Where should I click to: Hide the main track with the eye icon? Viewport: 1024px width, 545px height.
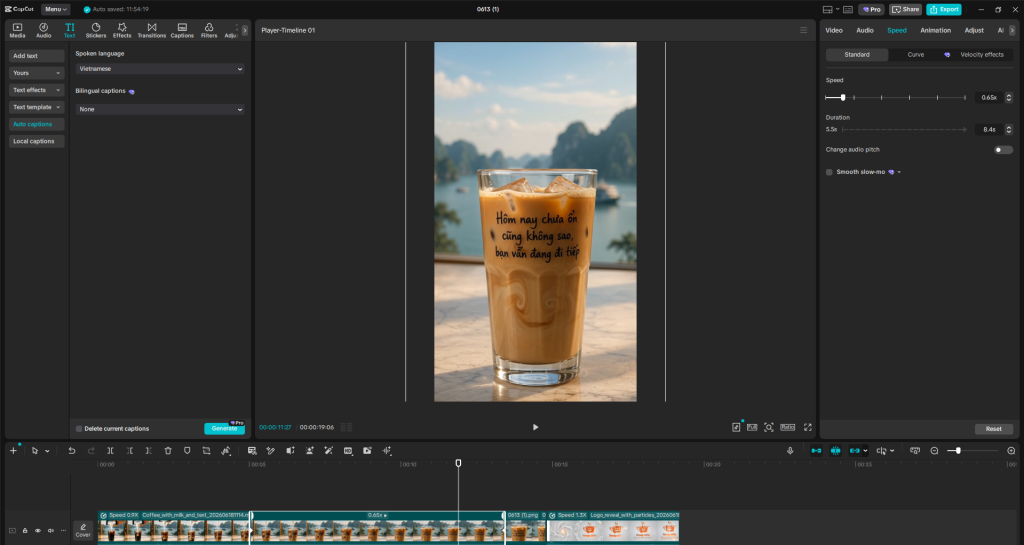coord(38,531)
